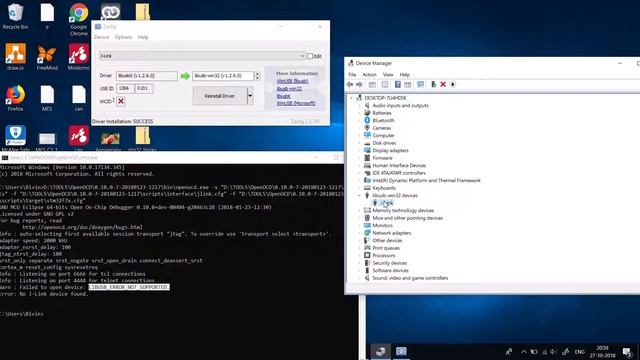
Task: Open FreeMind desktop shortcut
Action: tap(47, 57)
